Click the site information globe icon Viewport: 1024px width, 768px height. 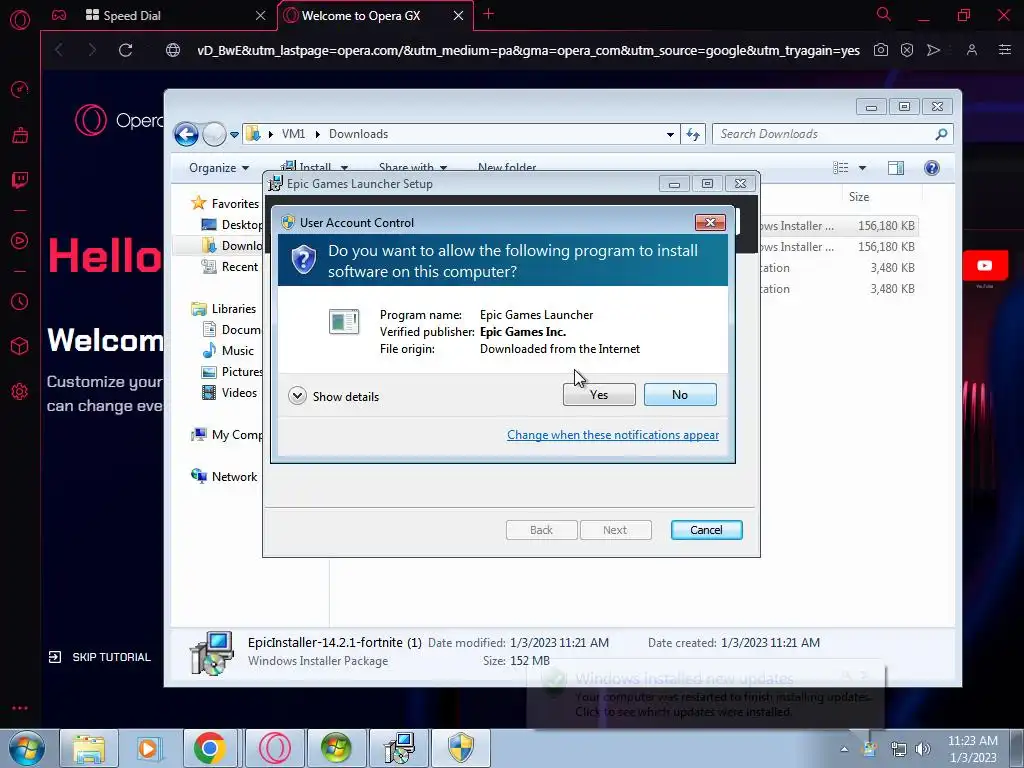coord(173,50)
